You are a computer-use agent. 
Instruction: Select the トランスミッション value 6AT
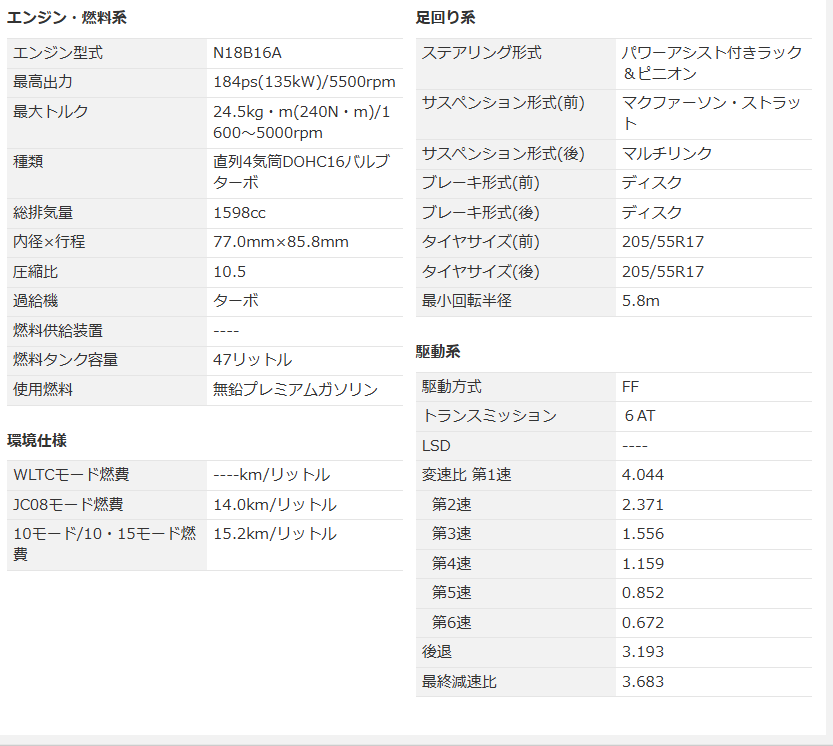coord(638,416)
